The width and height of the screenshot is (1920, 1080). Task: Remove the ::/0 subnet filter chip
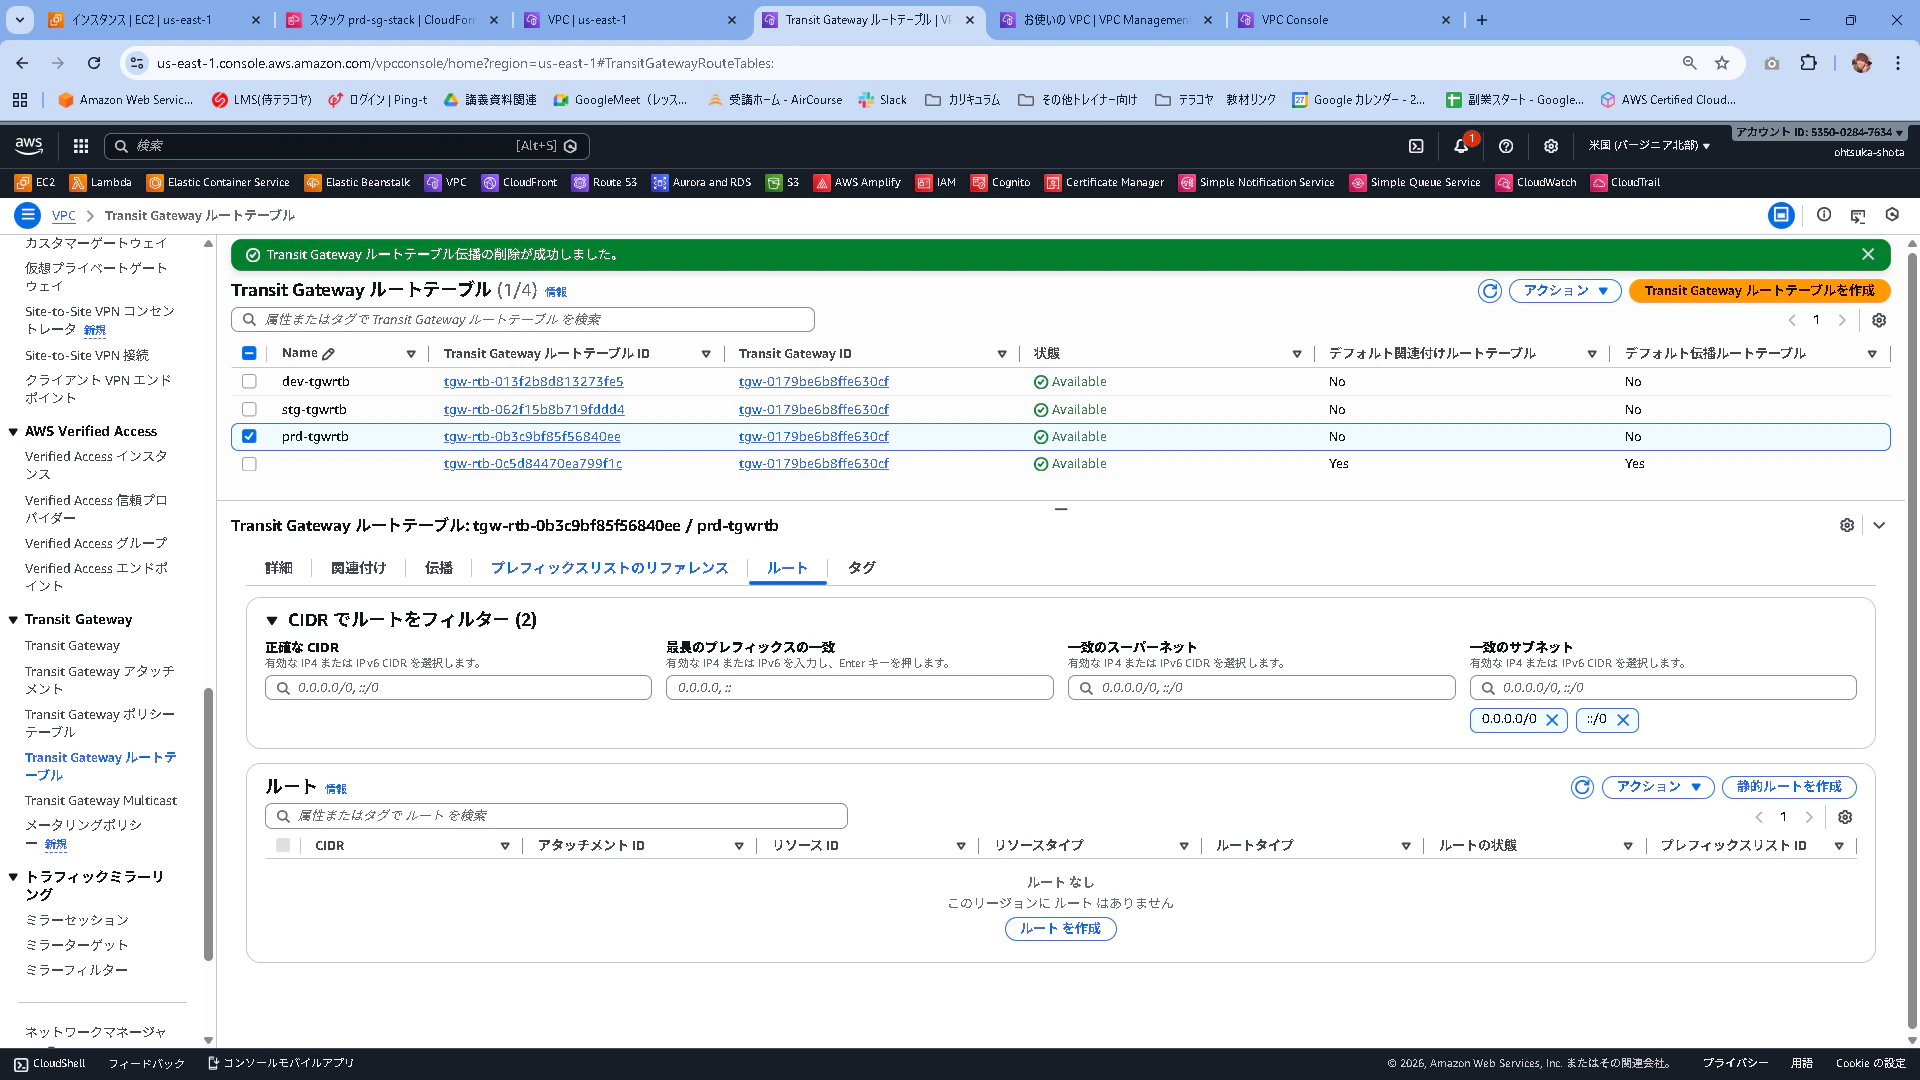(x=1623, y=720)
